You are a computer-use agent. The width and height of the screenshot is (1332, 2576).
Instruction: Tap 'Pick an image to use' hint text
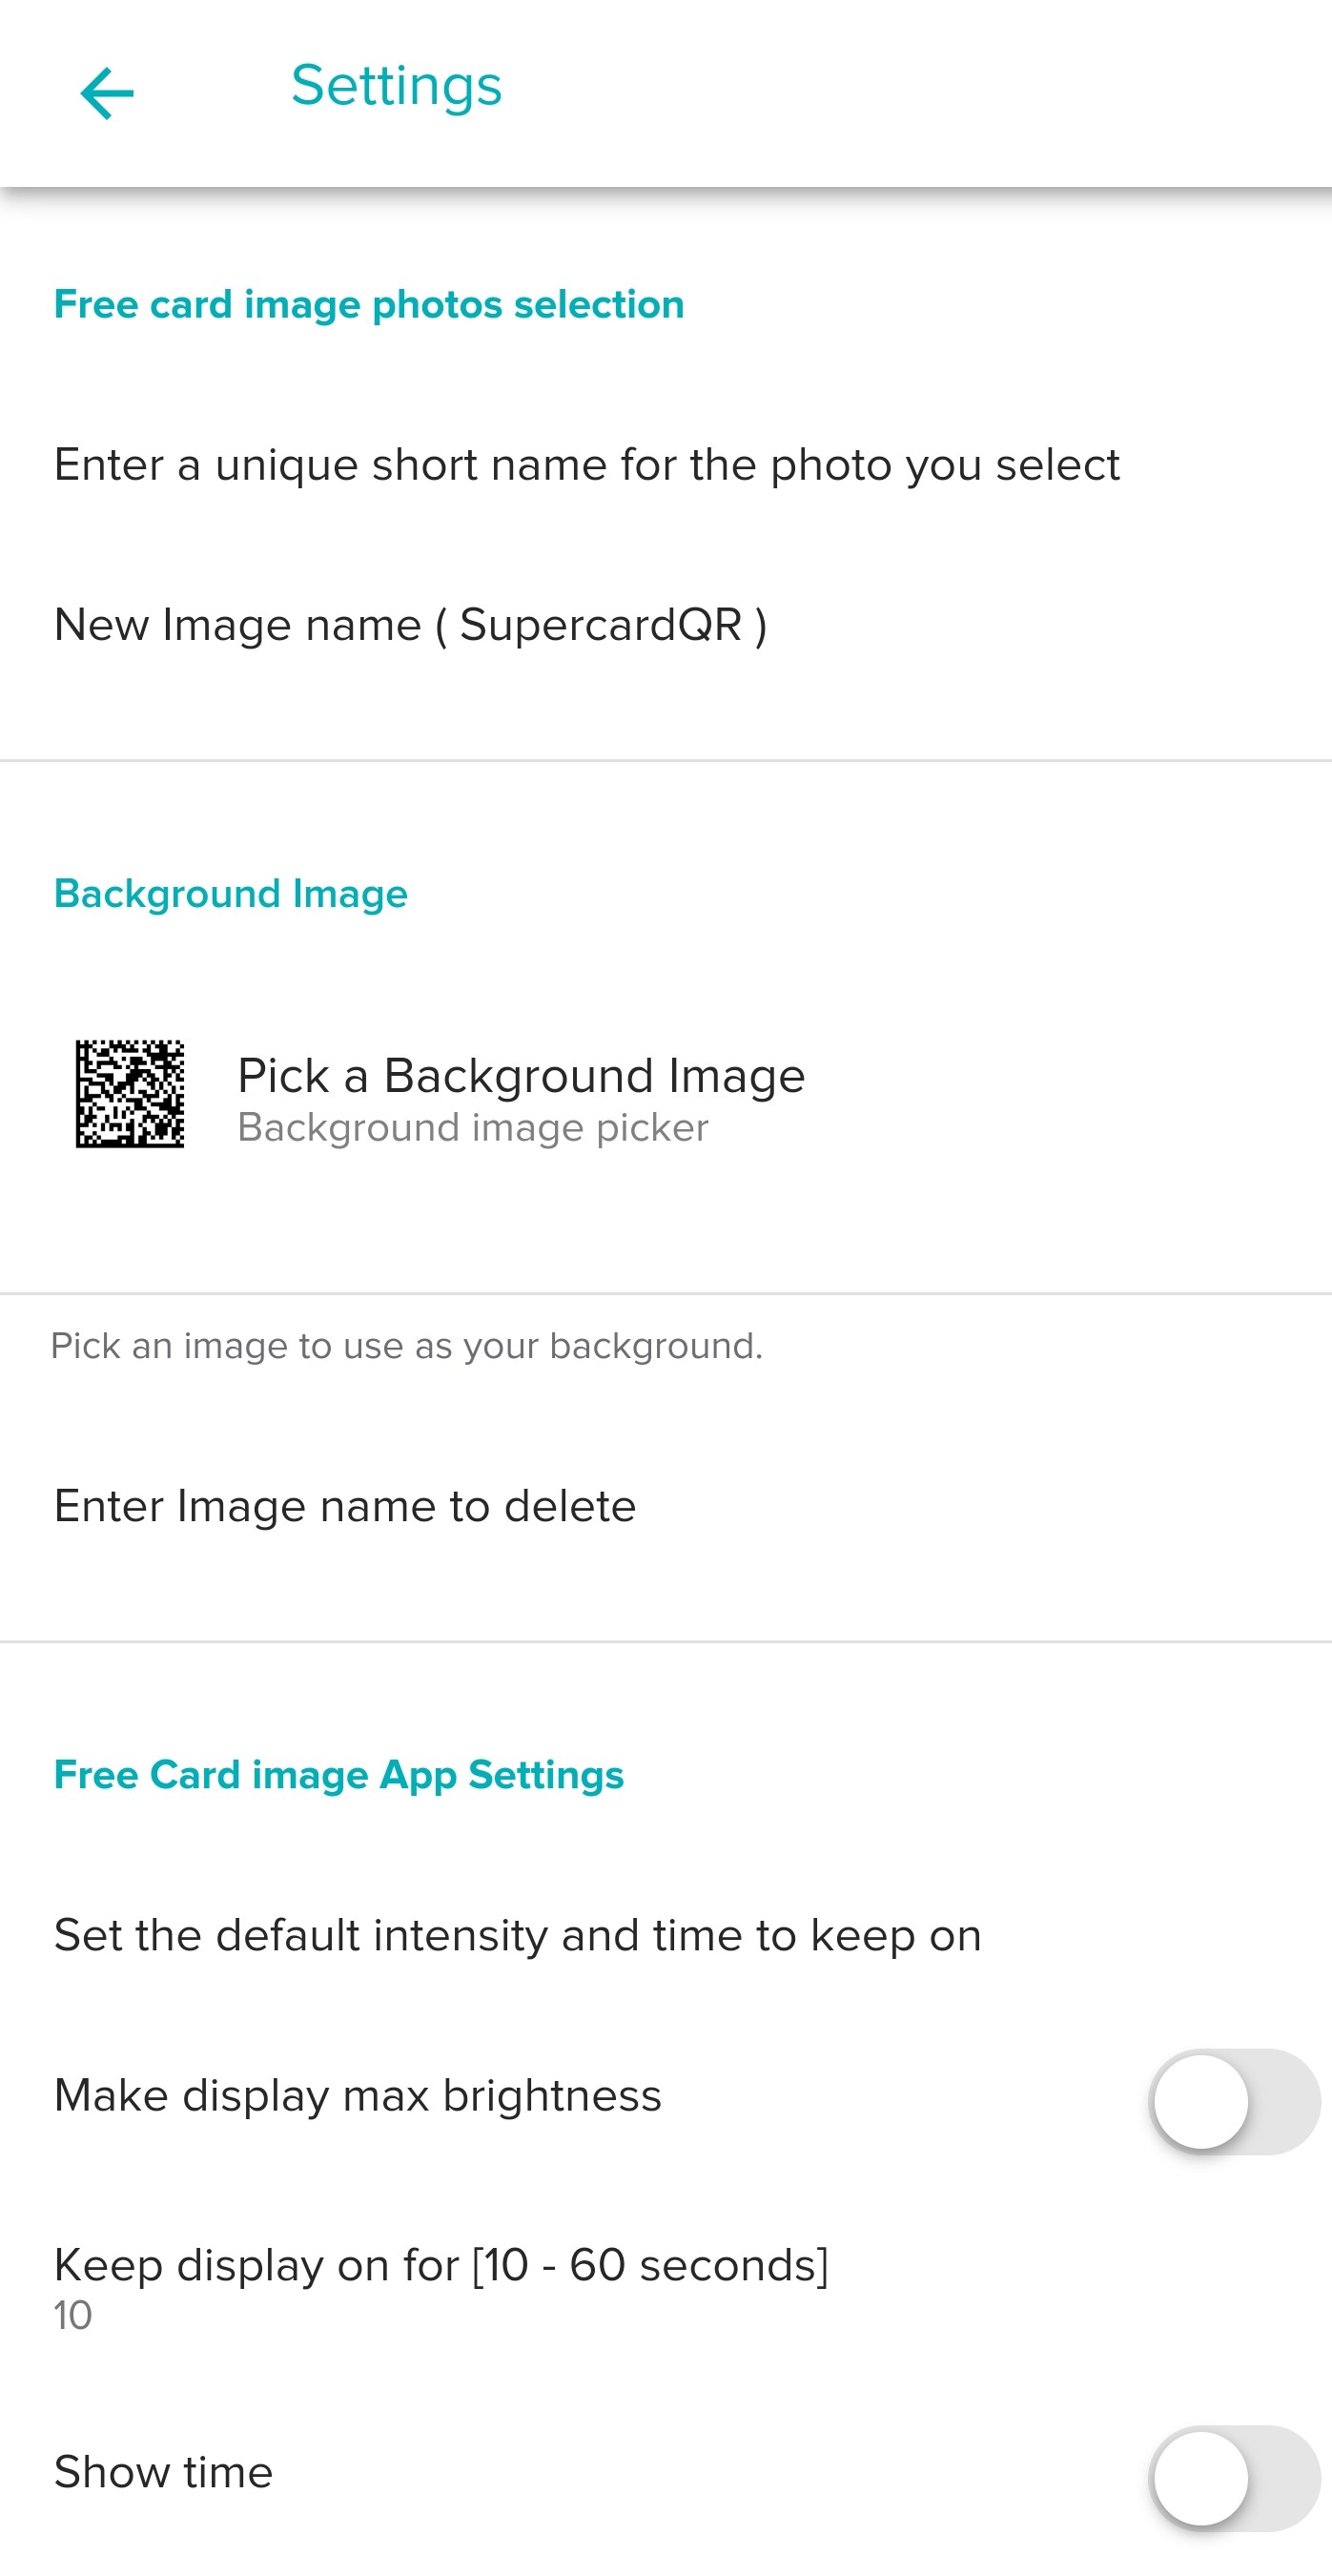point(406,1346)
